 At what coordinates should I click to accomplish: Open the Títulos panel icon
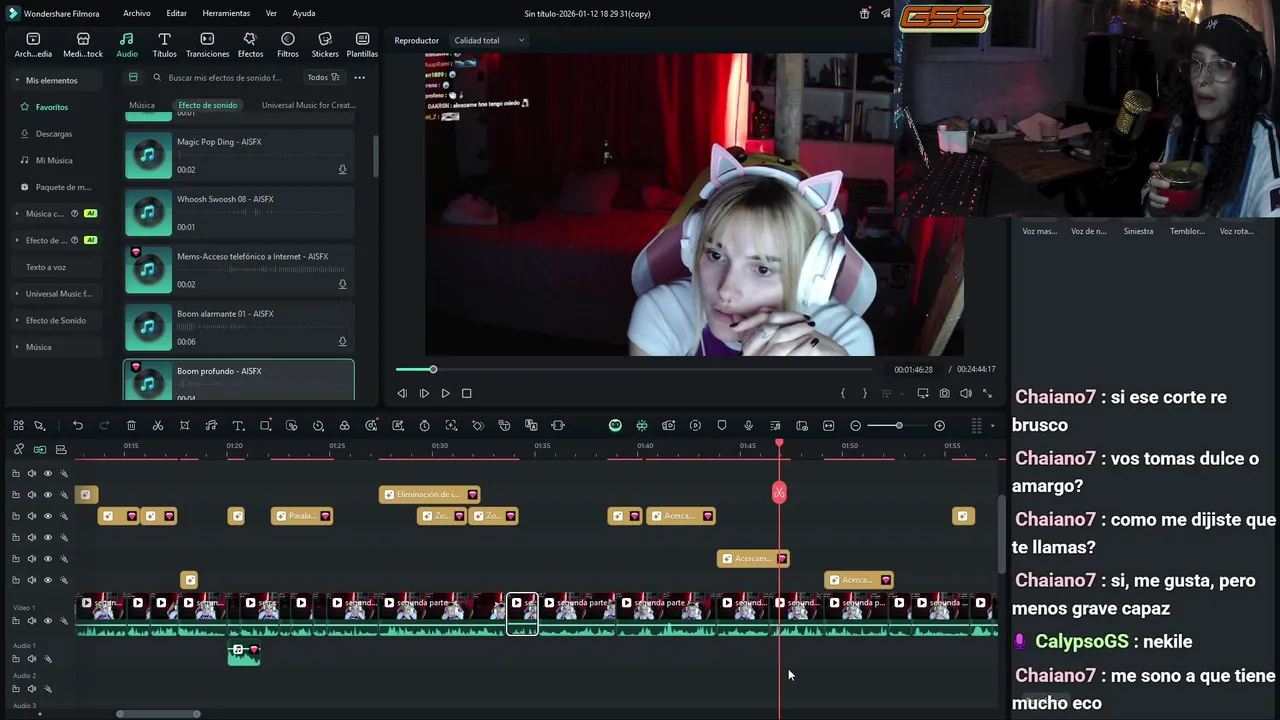point(164,45)
